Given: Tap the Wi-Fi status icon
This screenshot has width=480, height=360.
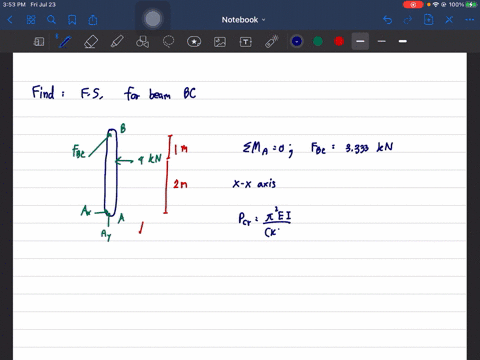Looking at the screenshot, I should [436, 5].
